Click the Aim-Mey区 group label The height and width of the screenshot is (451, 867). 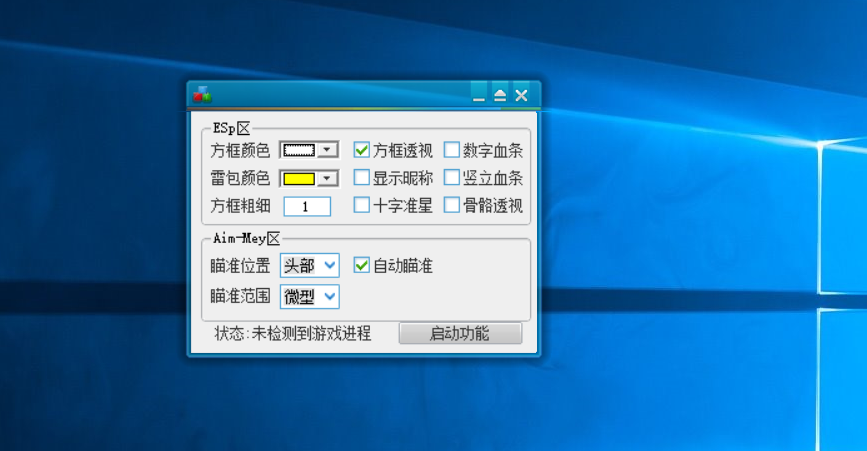tap(247, 238)
